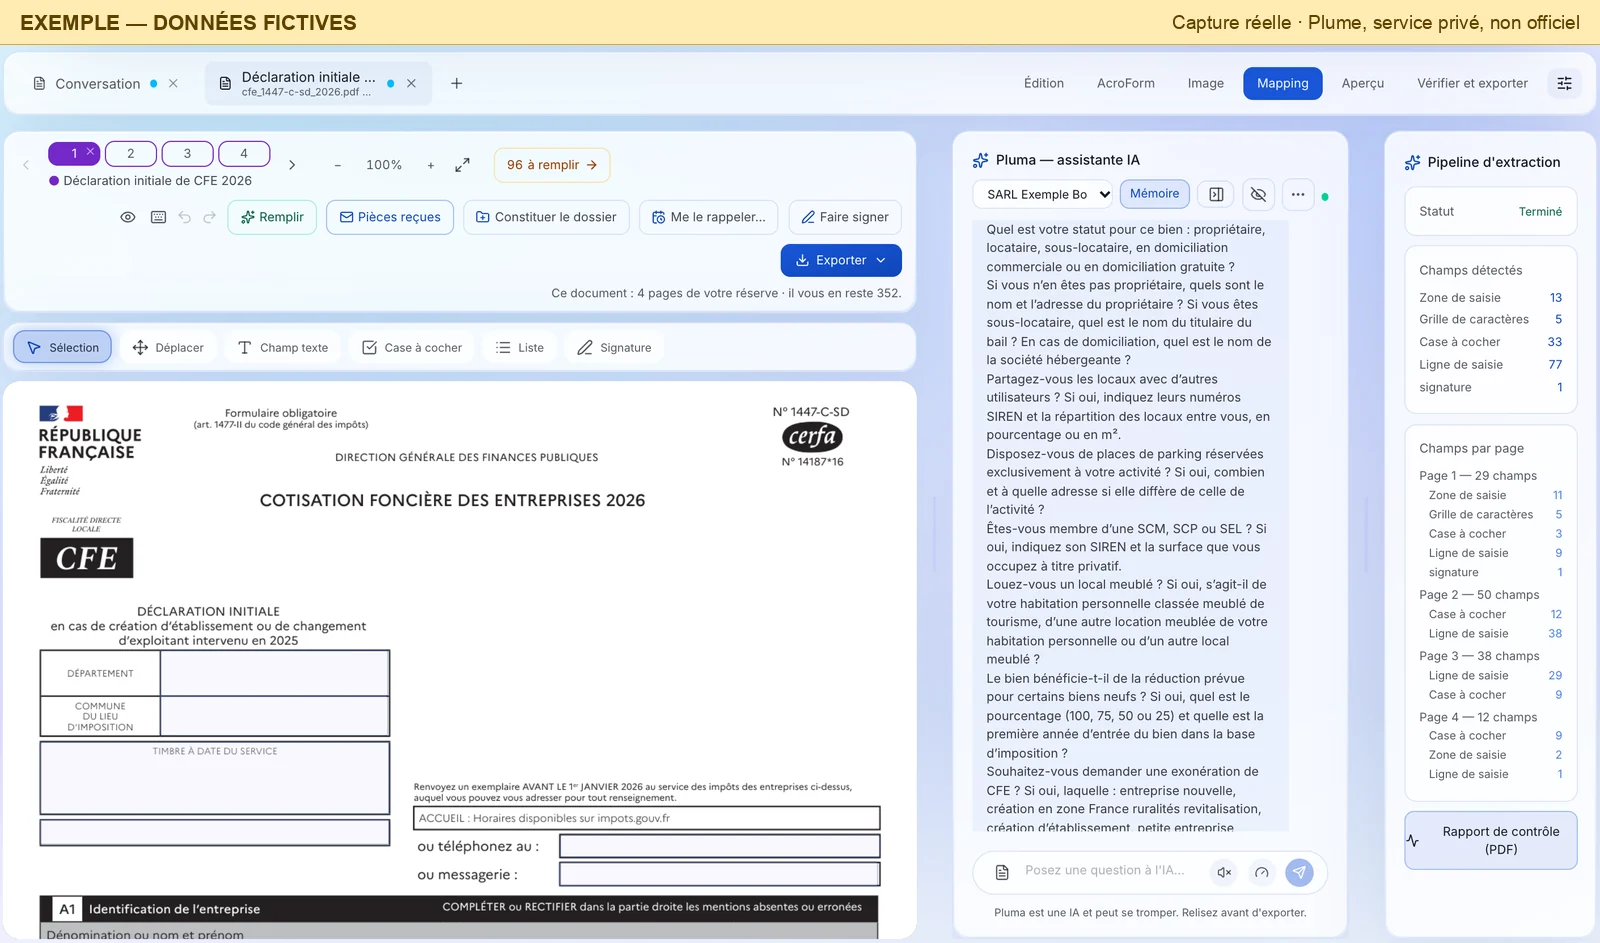This screenshot has width=1600, height=943.
Task: Select page 4 button
Action: 244,153
